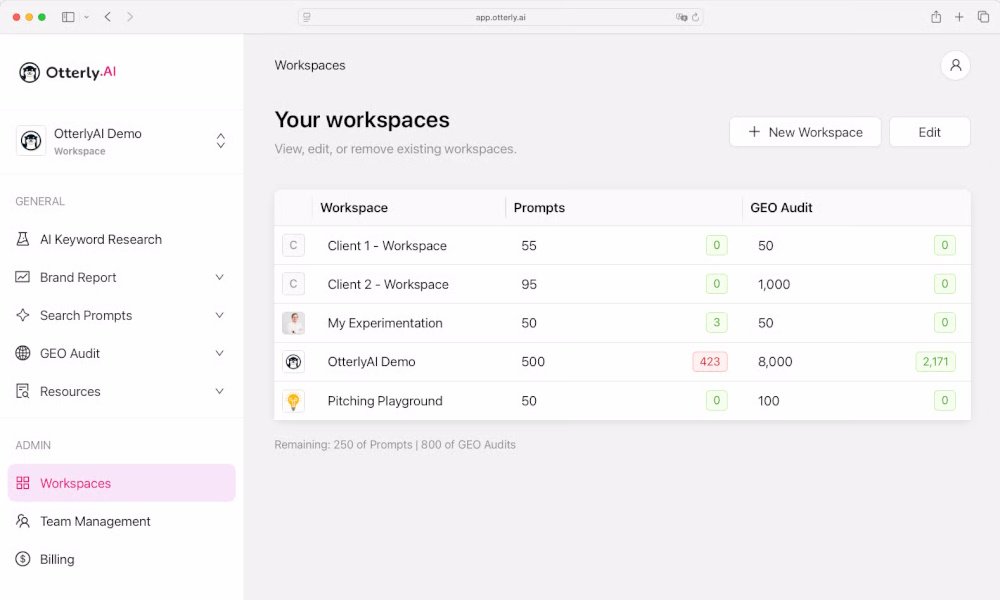Click the user profile avatar icon
The width and height of the screenshot is (1000, 600).
click(x=955, y=66)
